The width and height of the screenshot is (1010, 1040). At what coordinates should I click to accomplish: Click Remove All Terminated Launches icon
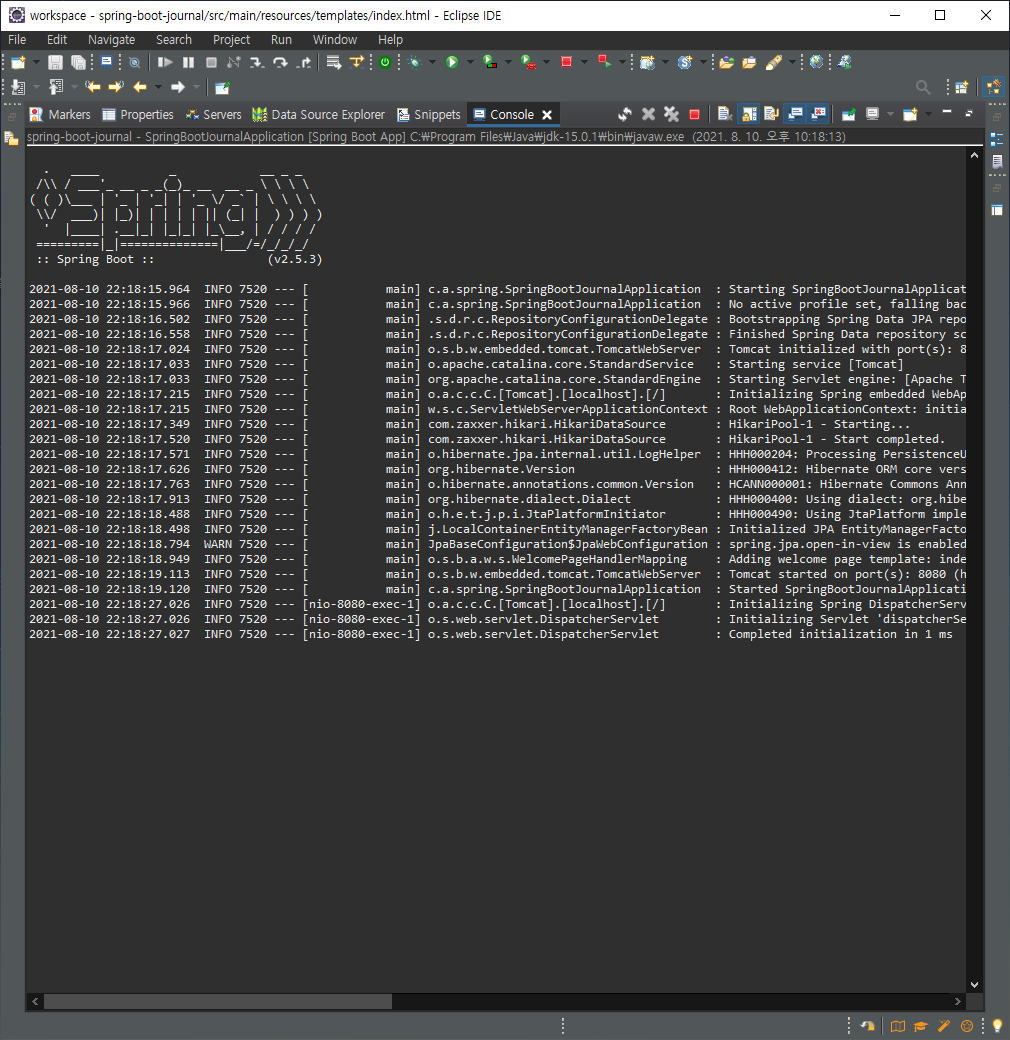[671, 114]
